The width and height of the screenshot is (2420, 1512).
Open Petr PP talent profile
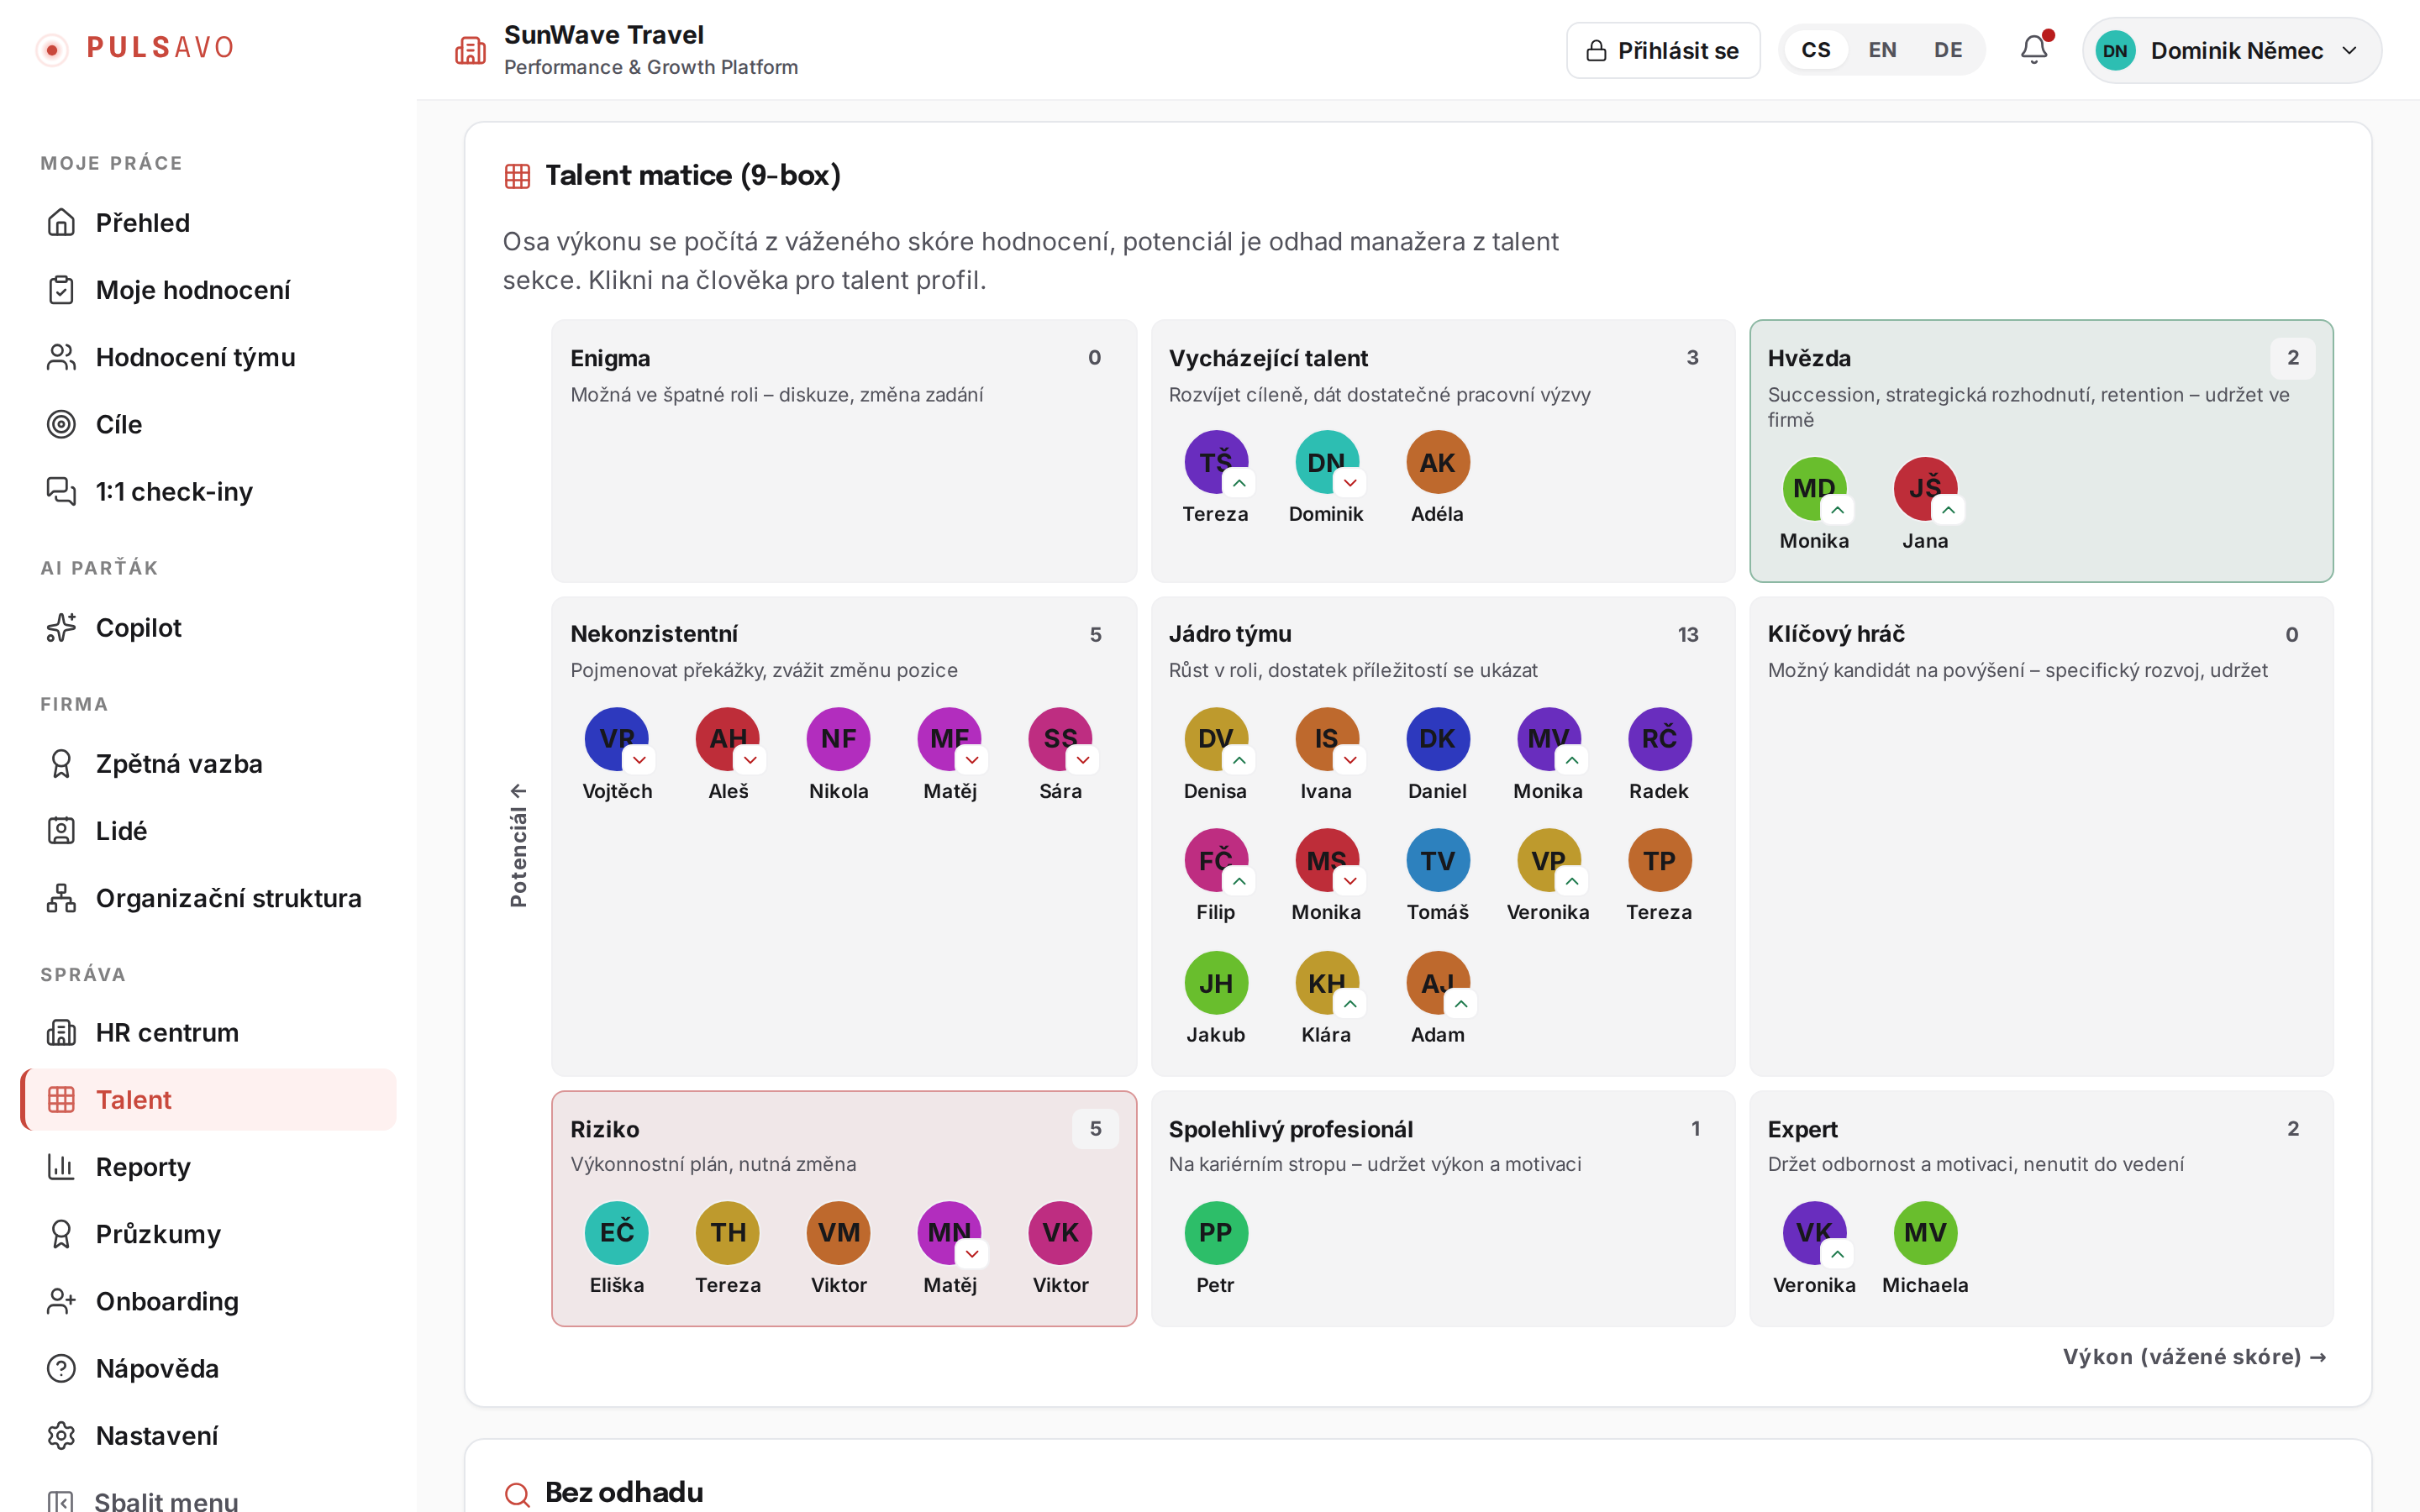(1215, 1249)
